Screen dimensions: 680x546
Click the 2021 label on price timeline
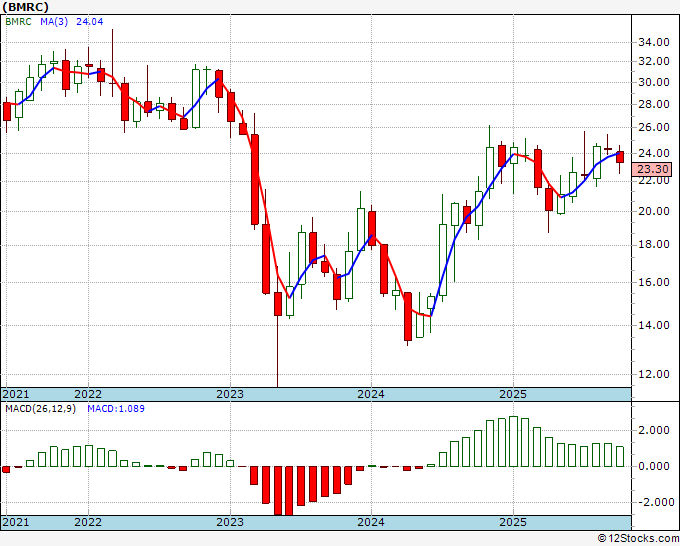[16, 394]
